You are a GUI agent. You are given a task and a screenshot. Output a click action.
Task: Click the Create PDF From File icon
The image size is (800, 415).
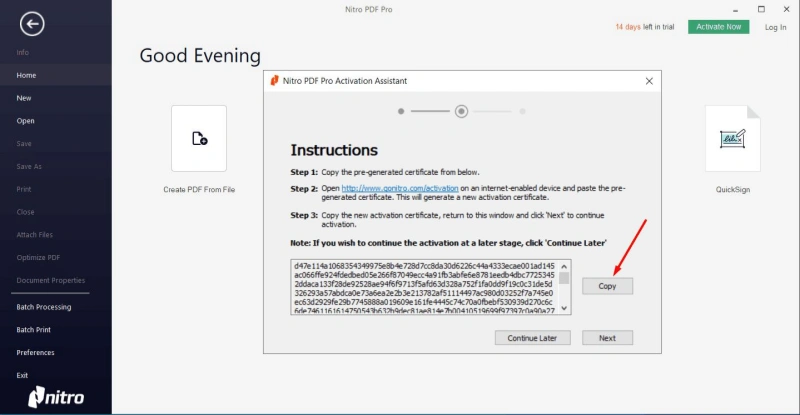click(199, 139)
